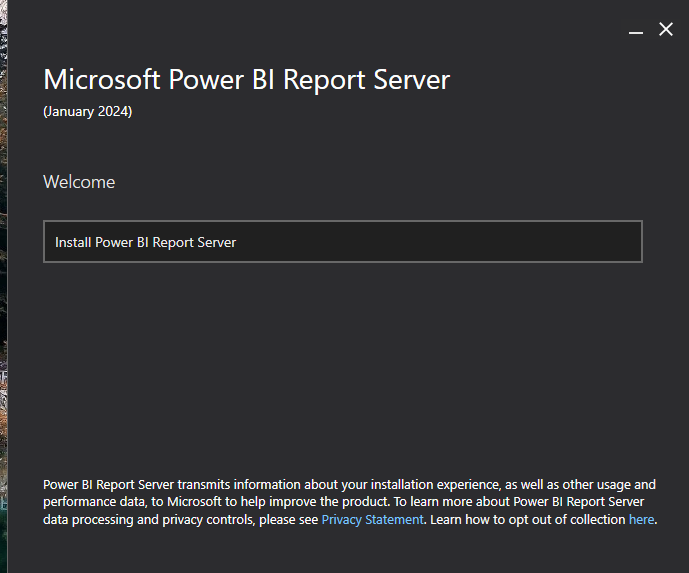
Task: Select the 'Microsoft Power BI Report Server' title
Action: [x=247, y=80]
